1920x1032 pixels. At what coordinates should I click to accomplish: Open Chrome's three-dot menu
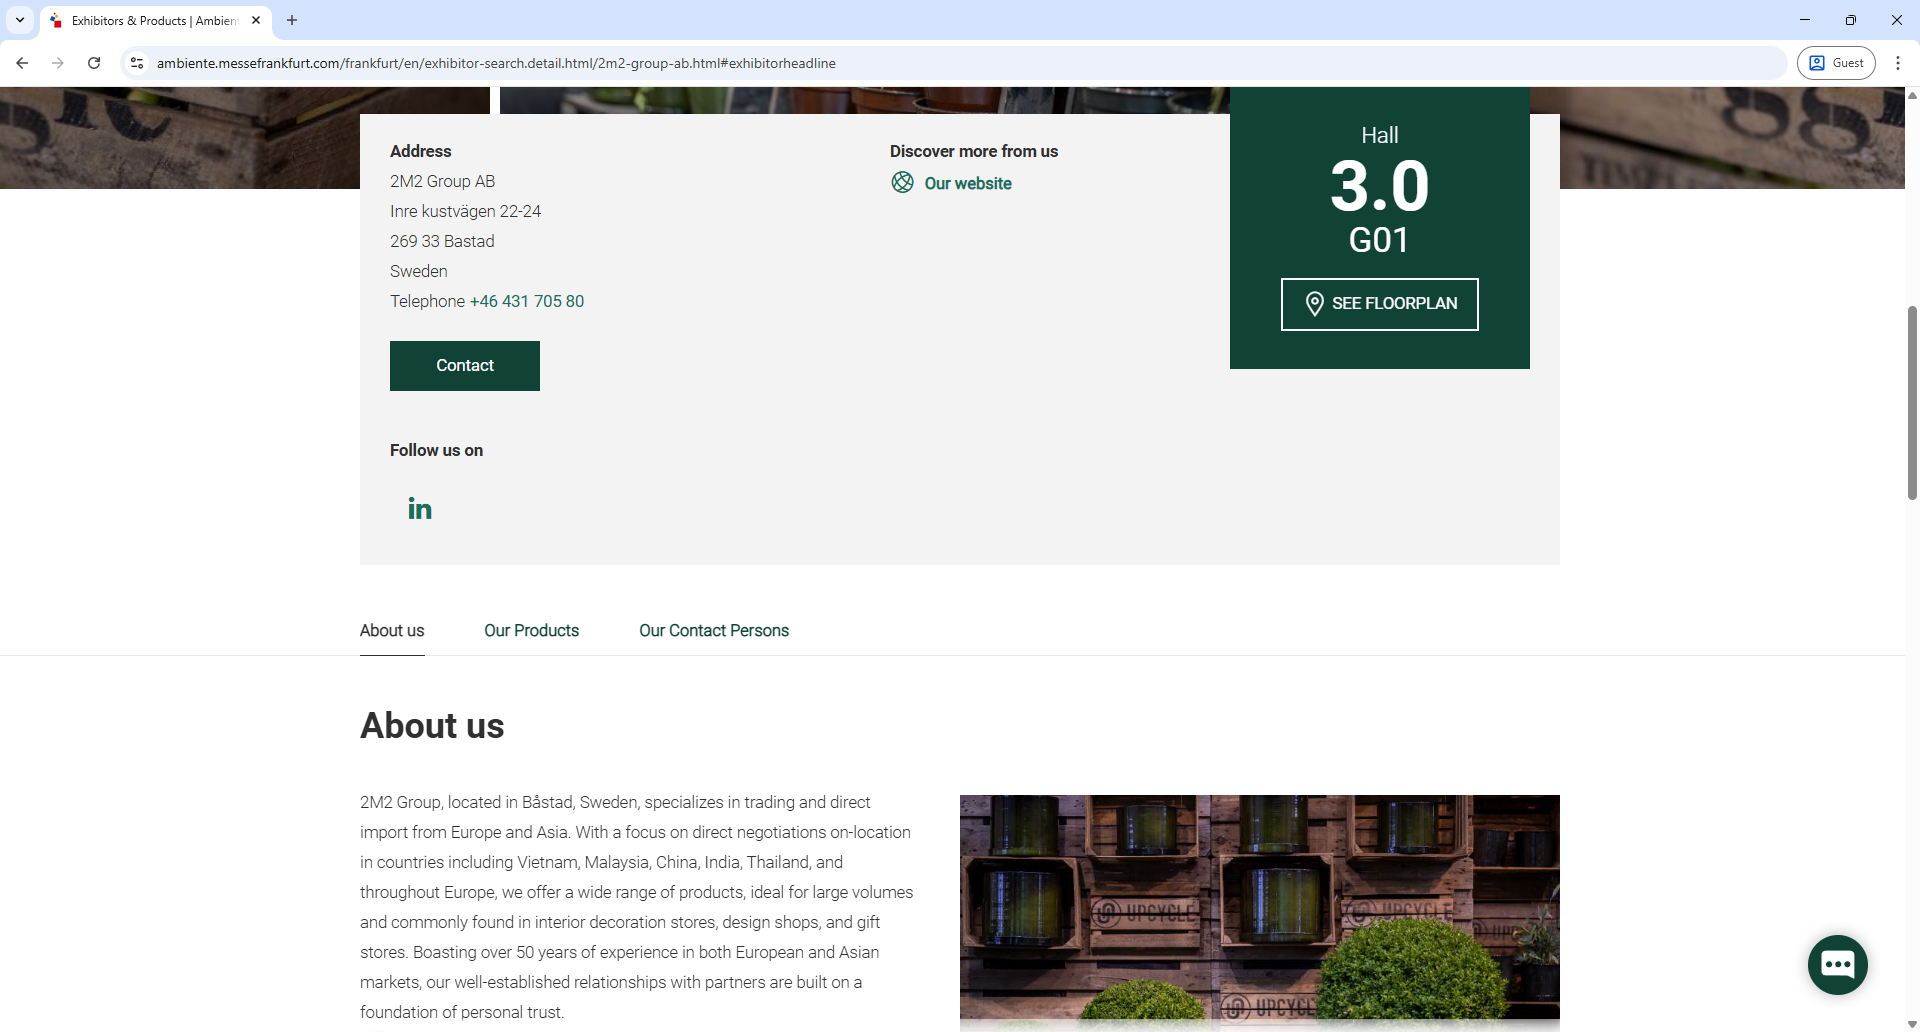pyautogui.click(x=1898, y=62)
